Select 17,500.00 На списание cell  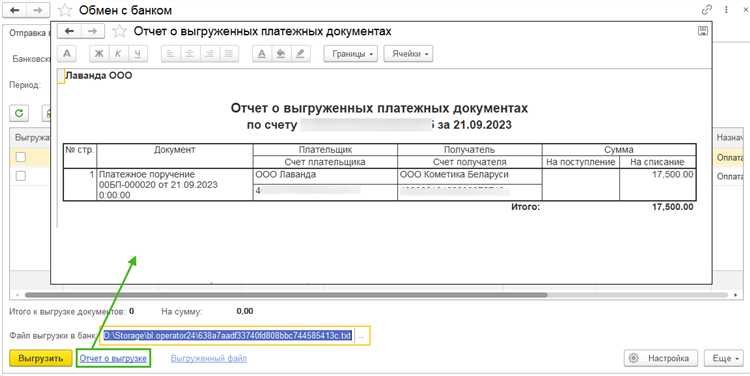pyautogui.click(x=658, y=184)
